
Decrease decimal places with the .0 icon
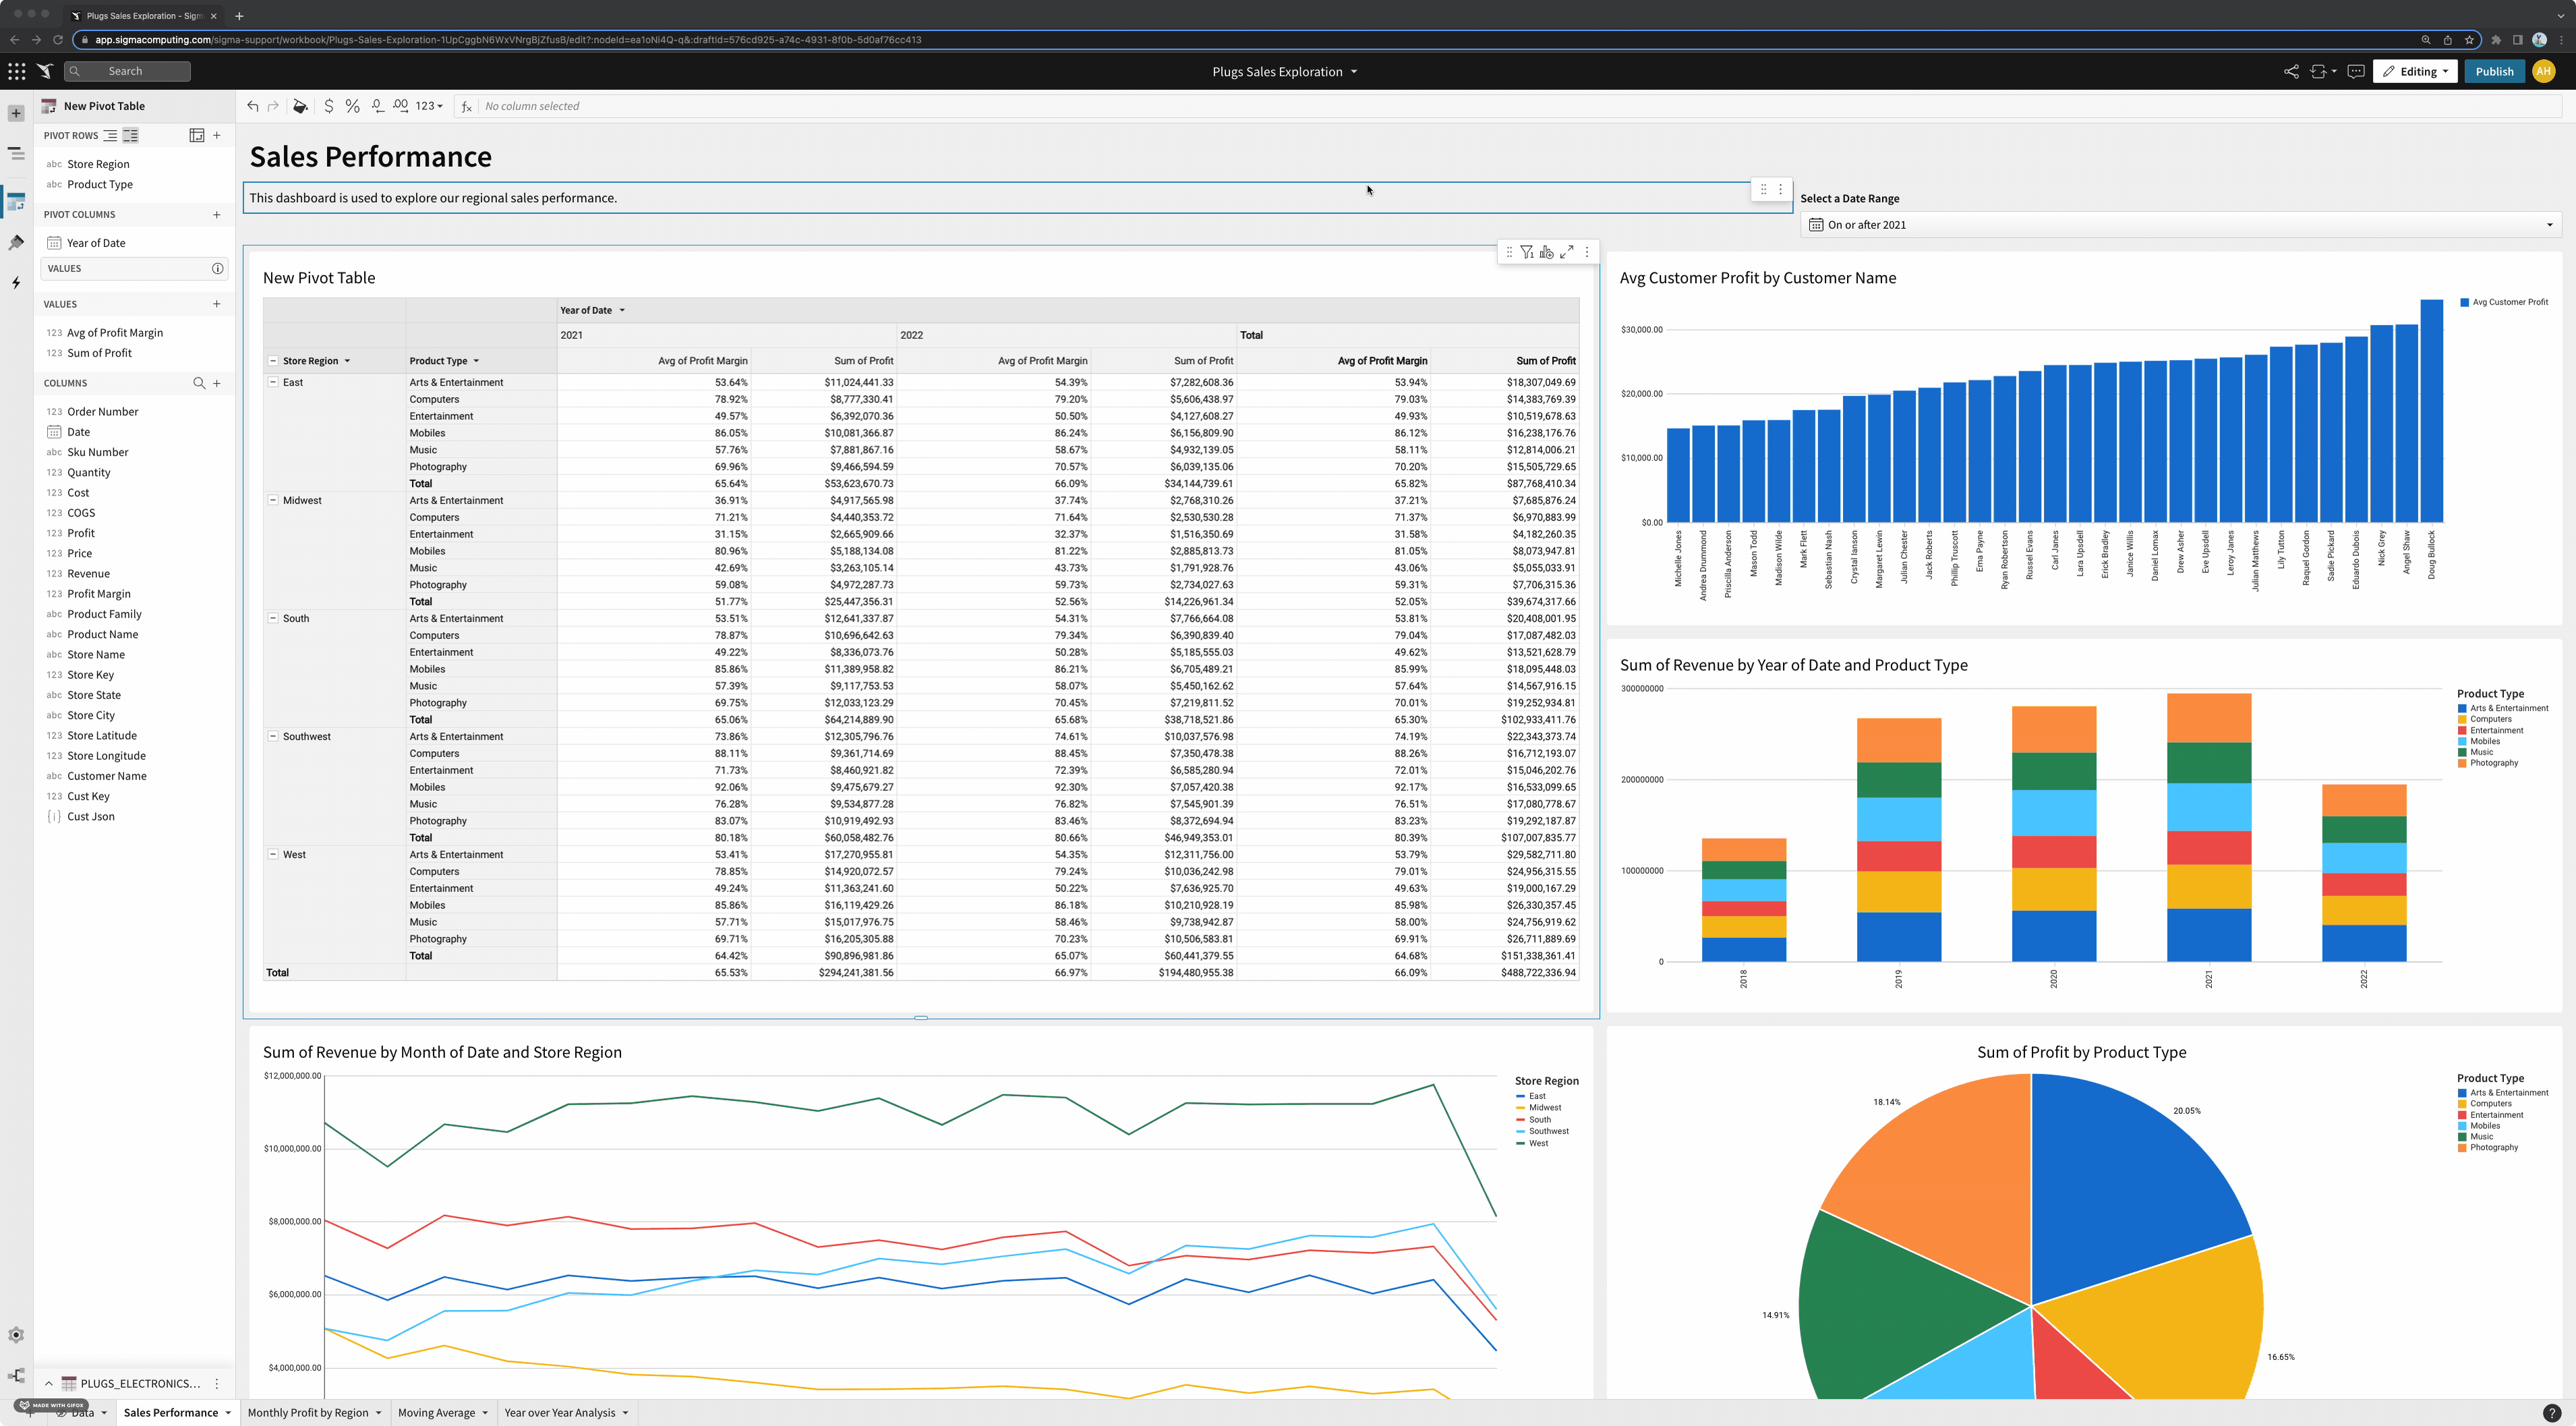coord(377,105)
